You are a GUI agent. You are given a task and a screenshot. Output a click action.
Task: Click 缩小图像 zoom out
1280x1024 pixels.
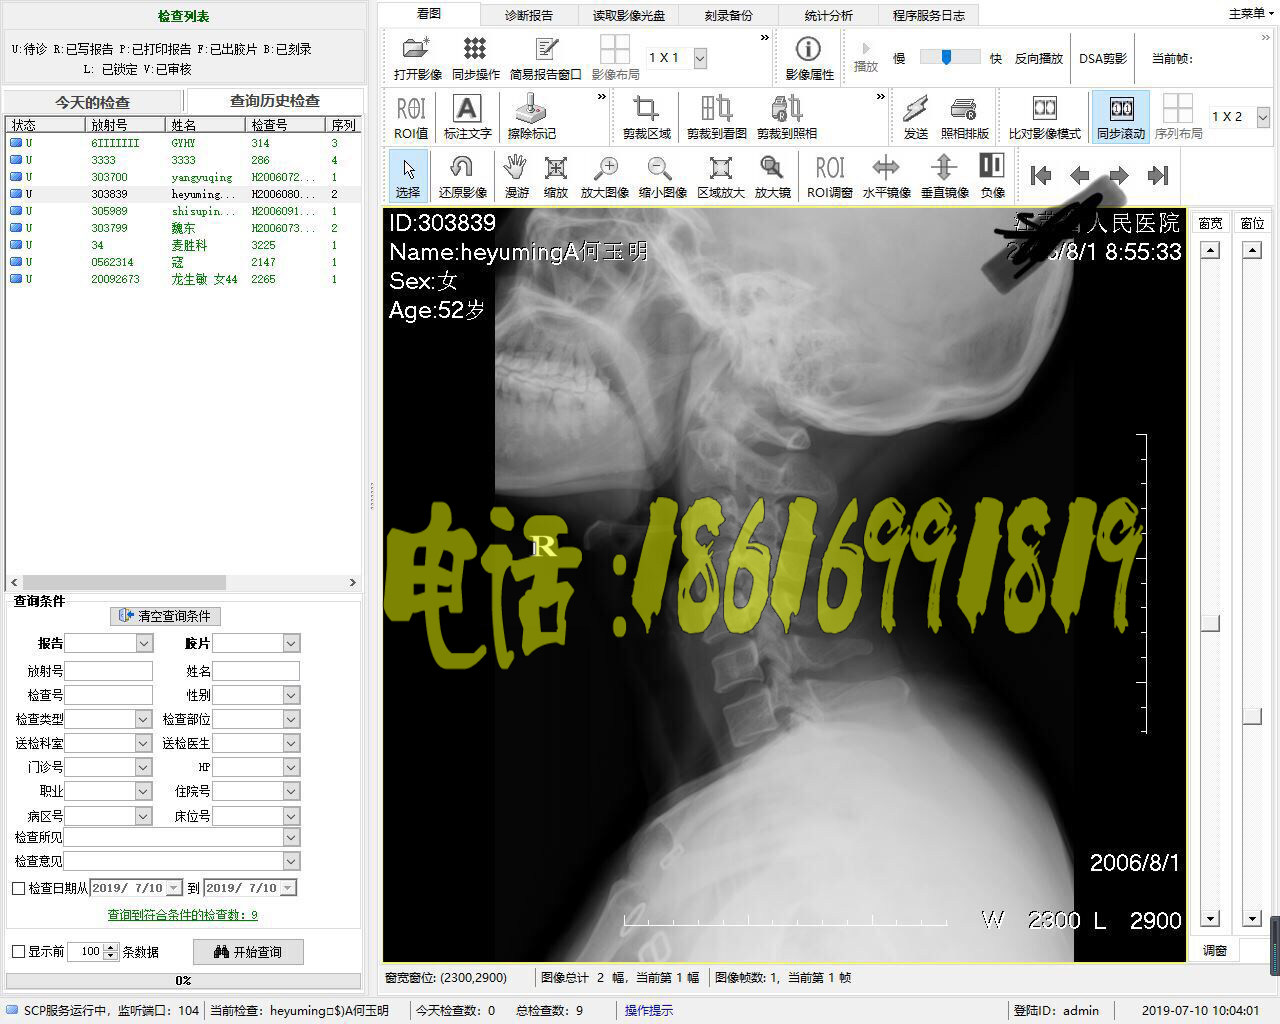662,176
